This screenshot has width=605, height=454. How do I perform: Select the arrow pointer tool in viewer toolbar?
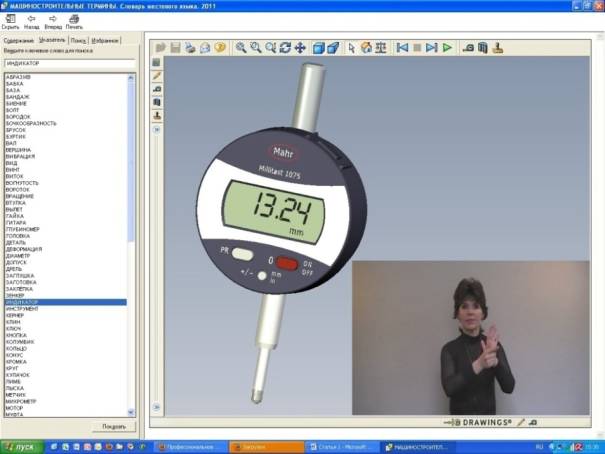click(x=350, y=47)
